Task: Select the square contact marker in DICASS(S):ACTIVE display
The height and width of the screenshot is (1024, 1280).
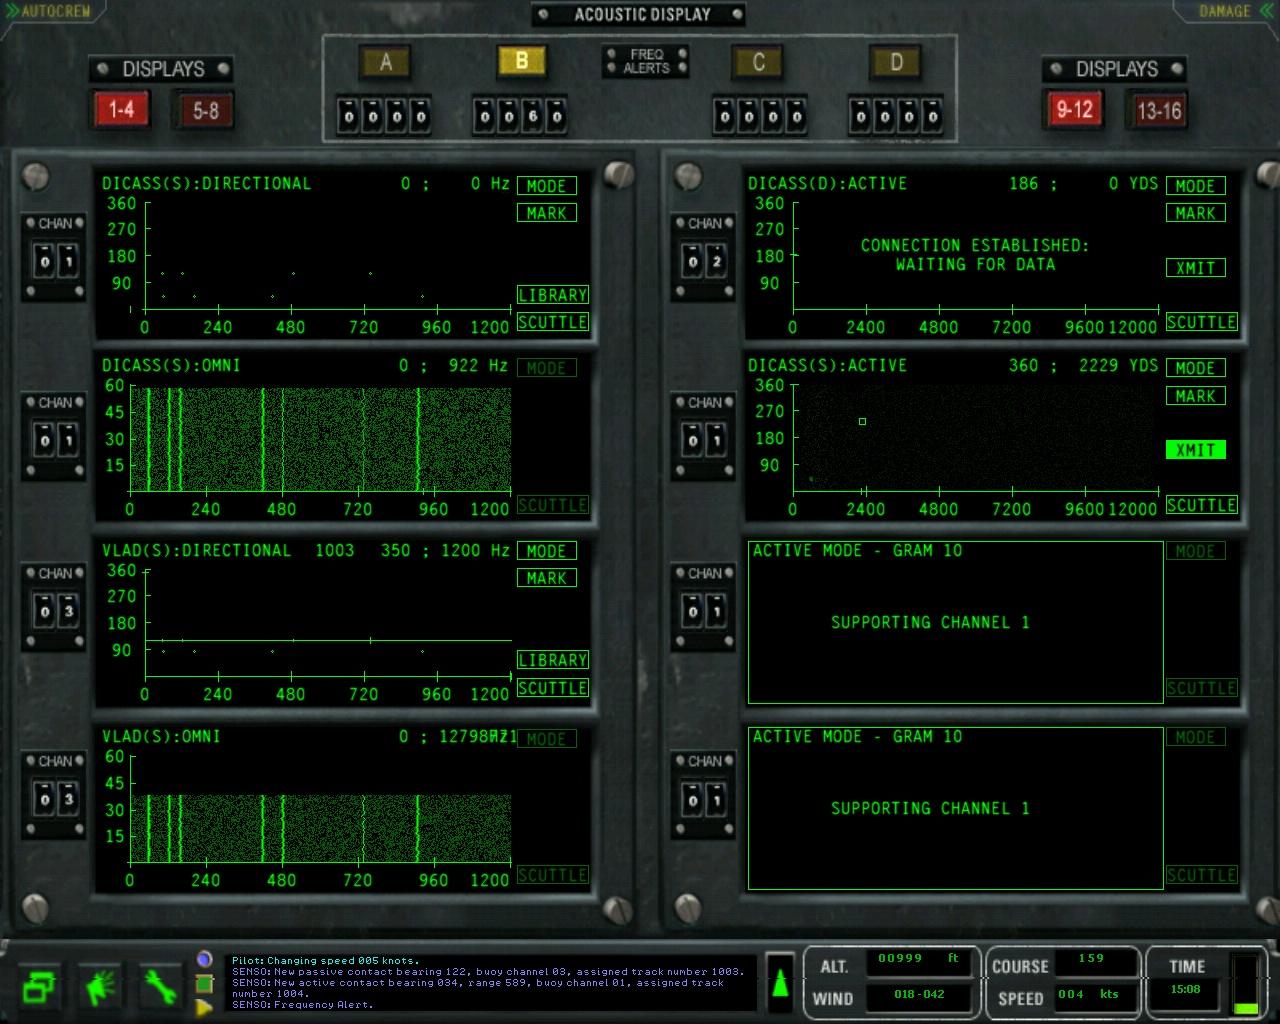Action: pos(862,421)
